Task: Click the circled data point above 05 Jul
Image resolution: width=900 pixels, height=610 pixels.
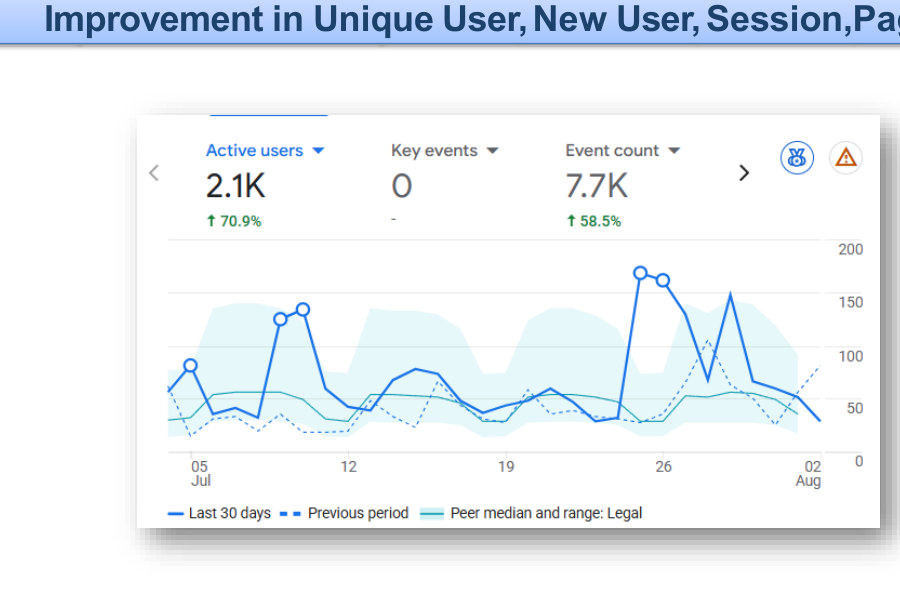Action: [191, 366]
